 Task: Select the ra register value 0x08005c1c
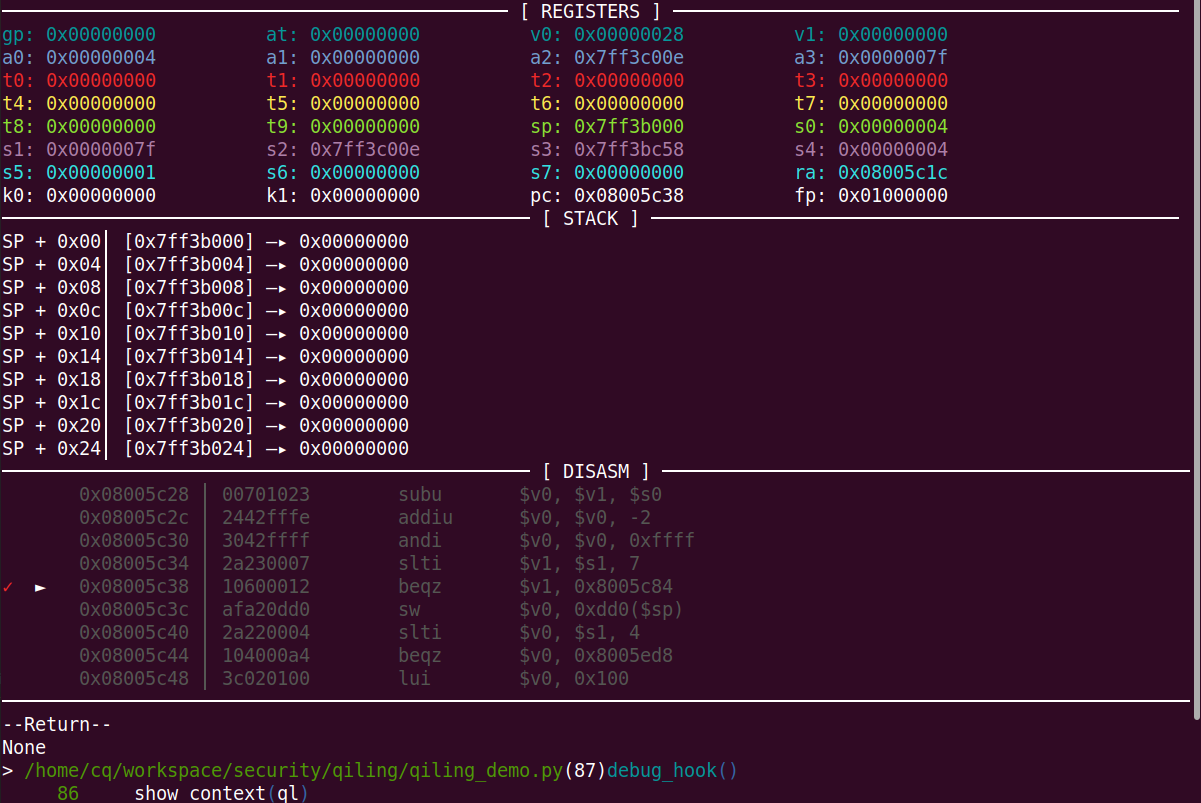click(x=893, y=173)
